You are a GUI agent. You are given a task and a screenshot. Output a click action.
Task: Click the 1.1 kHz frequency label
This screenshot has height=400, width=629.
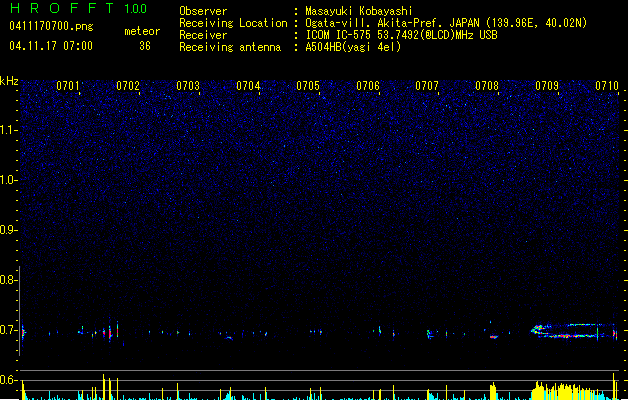tap(8, 130)
